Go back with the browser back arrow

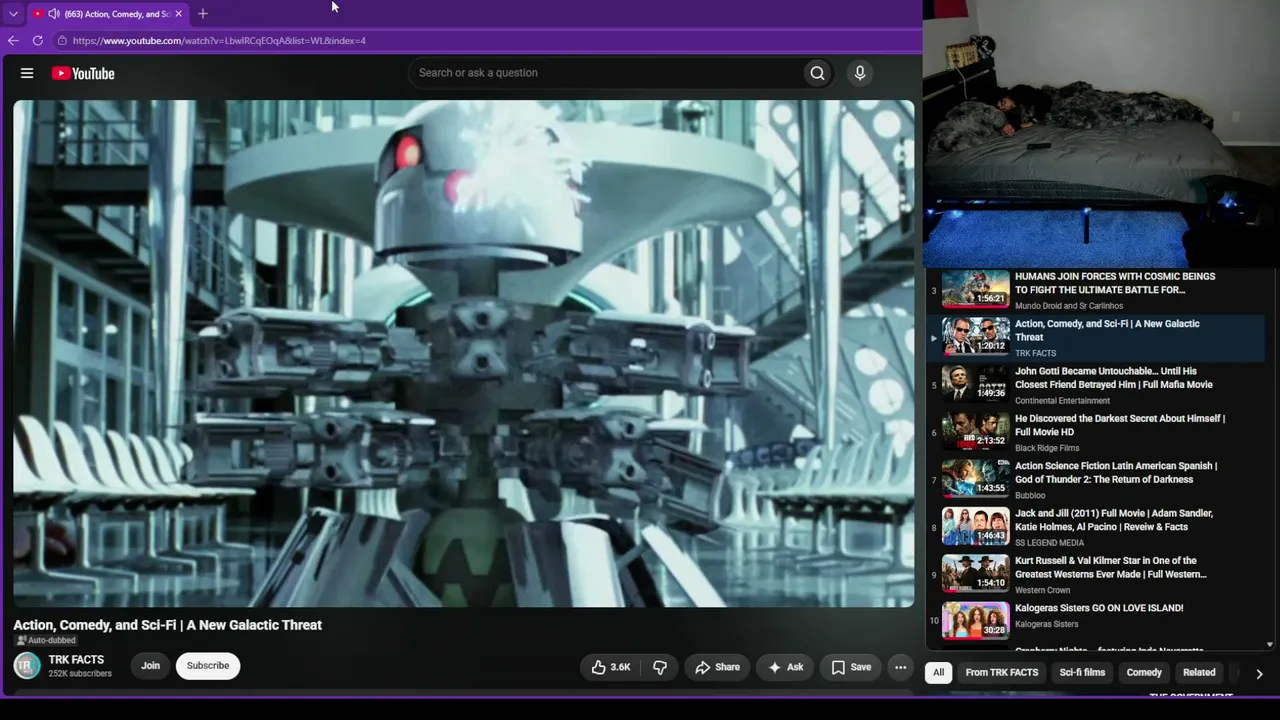pyautogui.click(x=13, y=41)
